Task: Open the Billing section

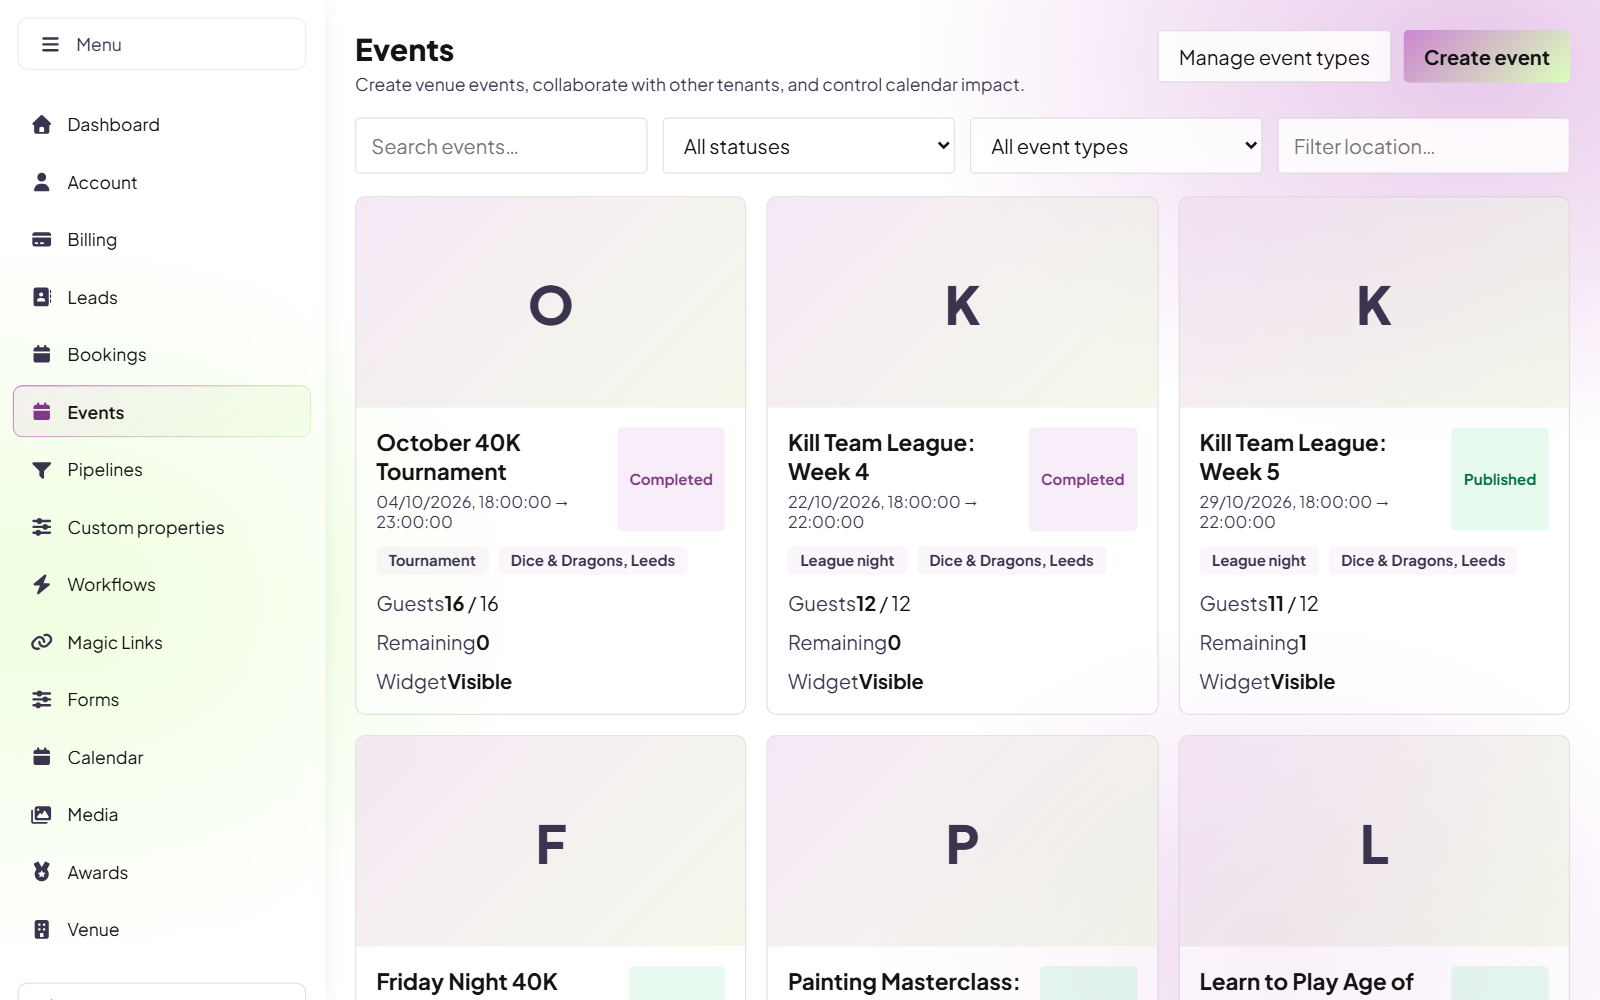Action: point(162,240)
